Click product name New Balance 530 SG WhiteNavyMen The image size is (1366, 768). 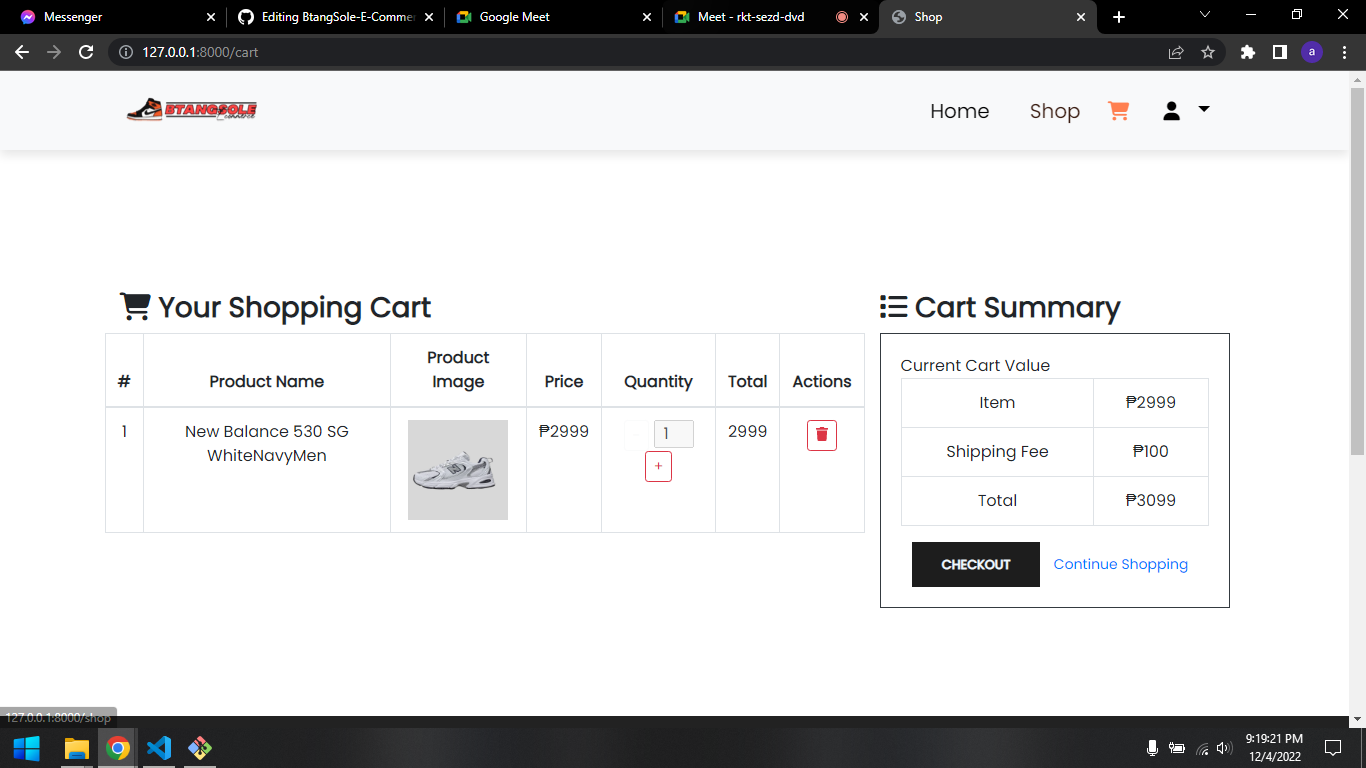click(x=267, y=443)
